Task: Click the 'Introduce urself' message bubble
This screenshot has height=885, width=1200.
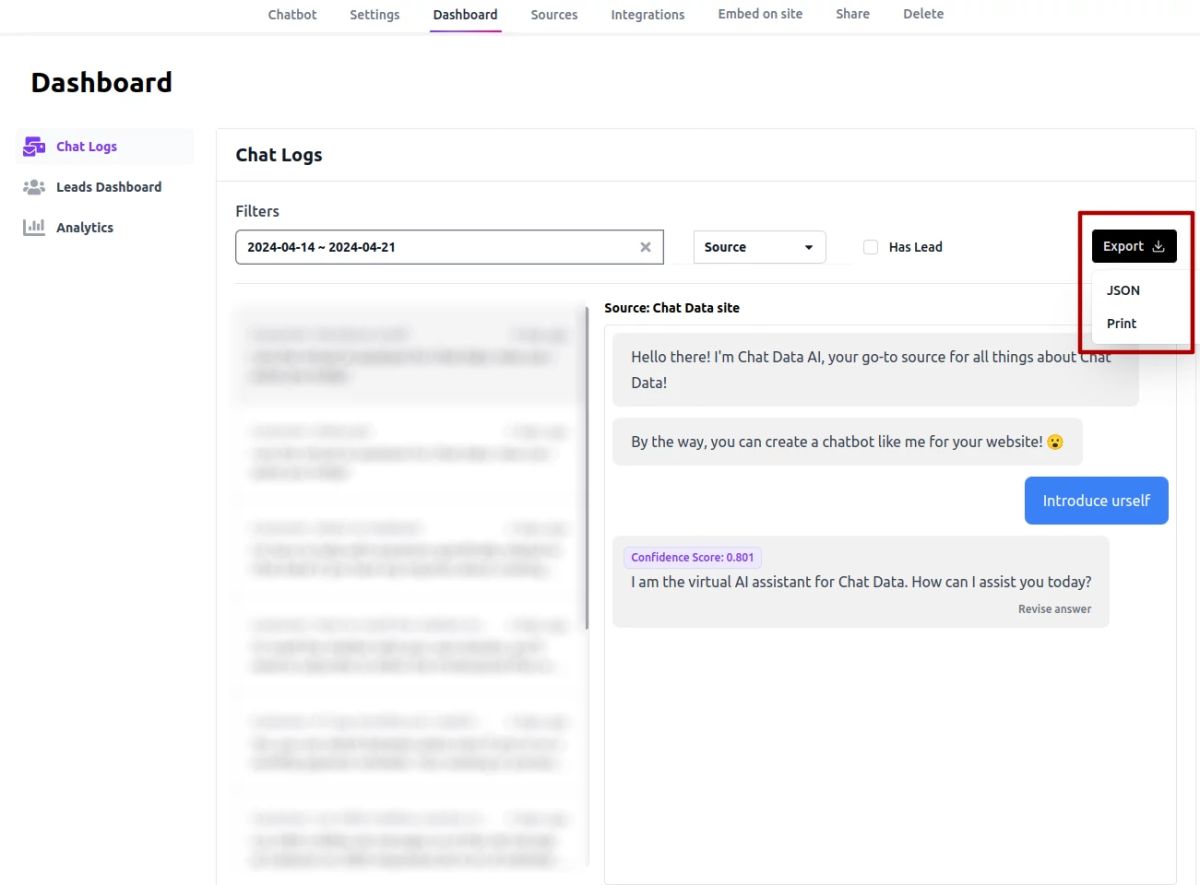Action: (1096, 500)
